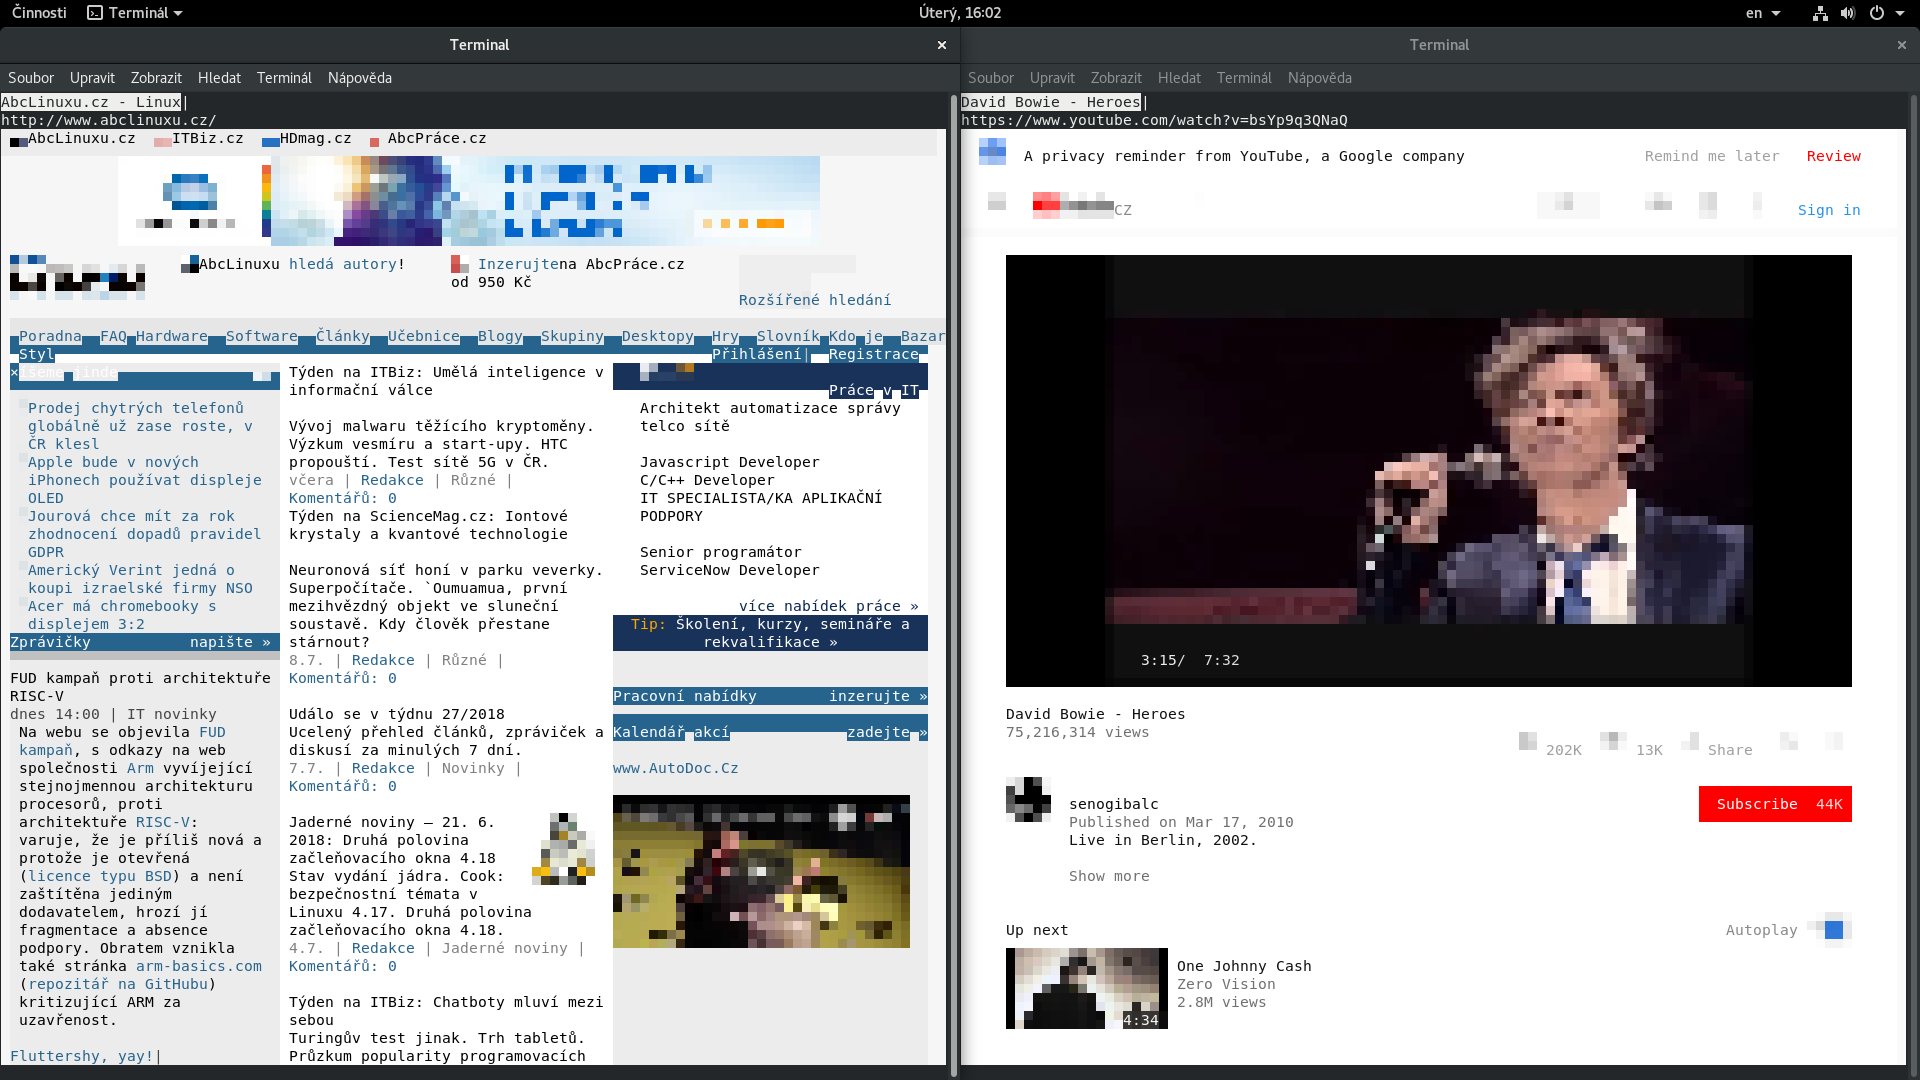
Task: Open the power system menu icon
Action: 1877,13
